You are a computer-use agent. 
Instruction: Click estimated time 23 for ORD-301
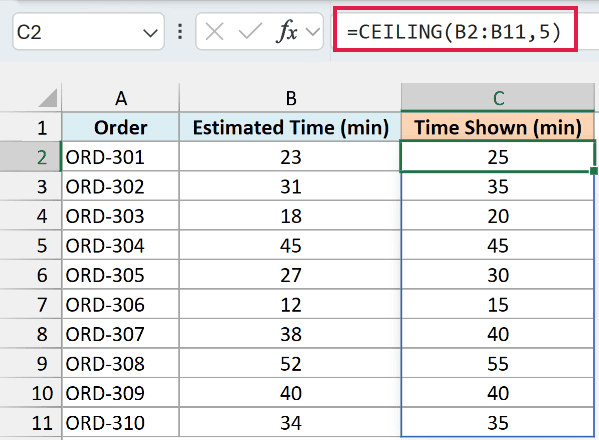[x=290, y=157]
